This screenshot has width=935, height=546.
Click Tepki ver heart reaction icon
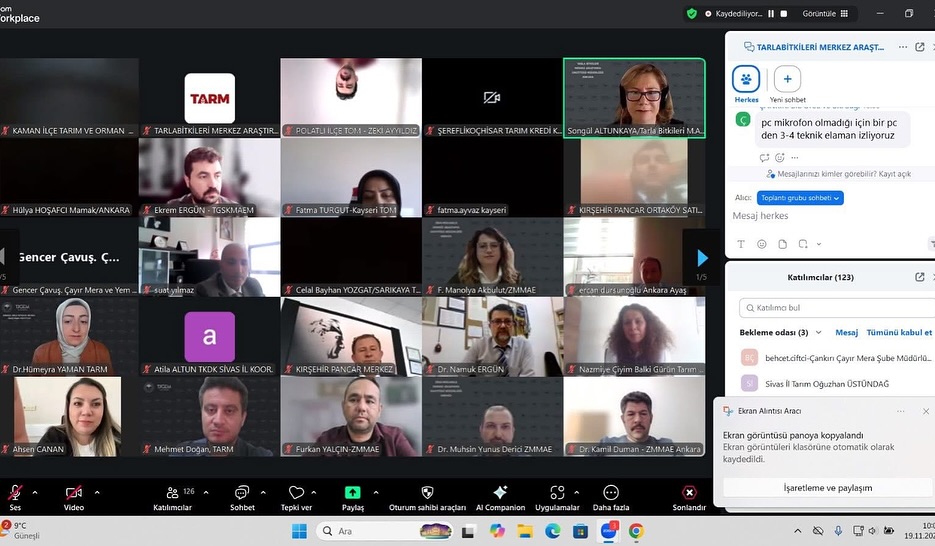tap(296, 493)
